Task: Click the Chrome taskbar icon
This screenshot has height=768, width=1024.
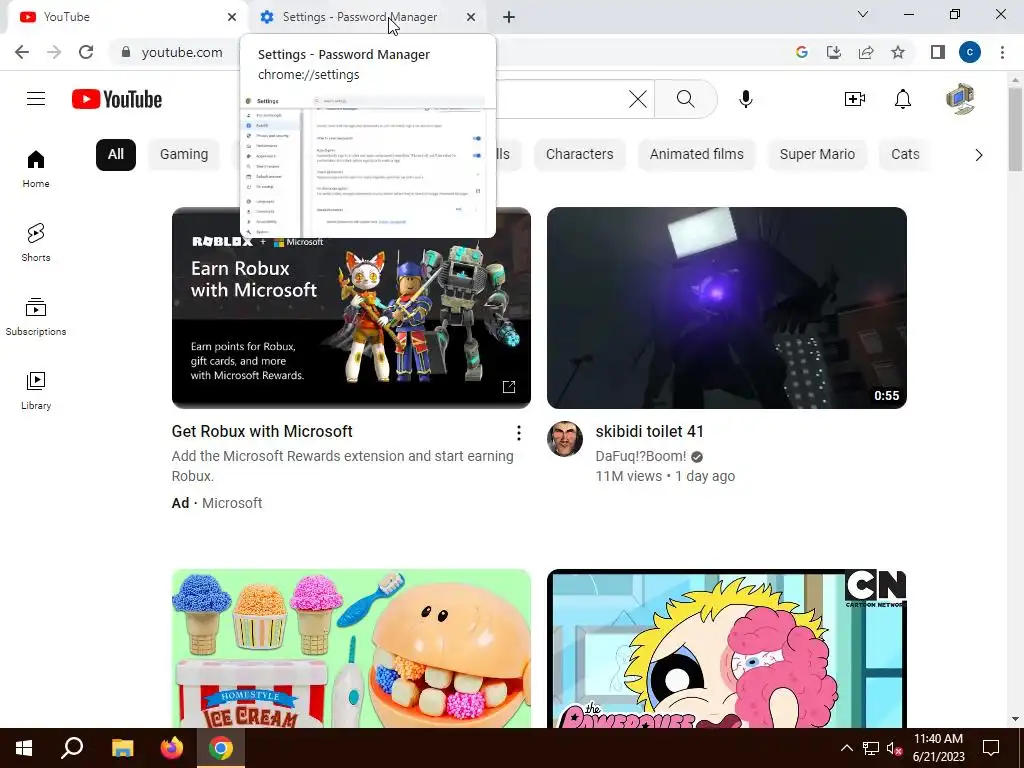Action: pos(221,748)
